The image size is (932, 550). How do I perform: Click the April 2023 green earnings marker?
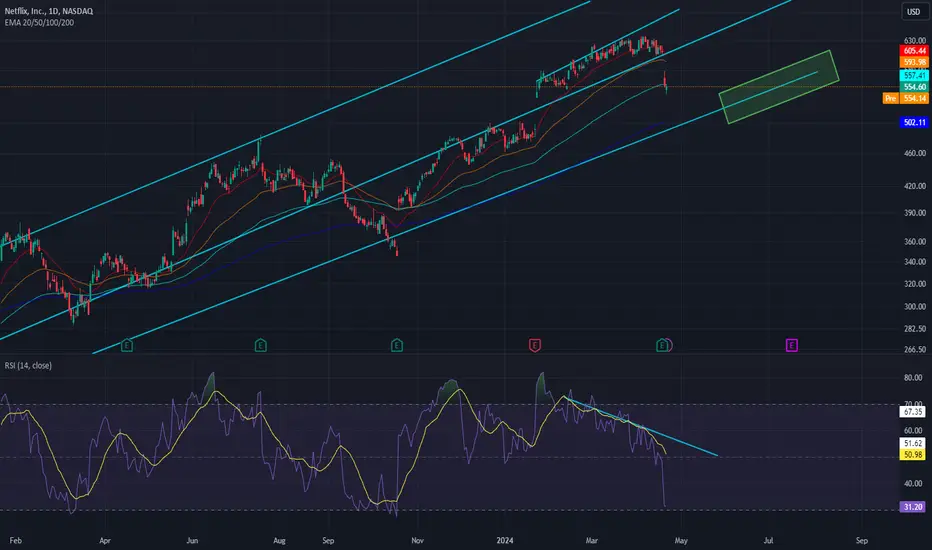[x=127, y=345]
